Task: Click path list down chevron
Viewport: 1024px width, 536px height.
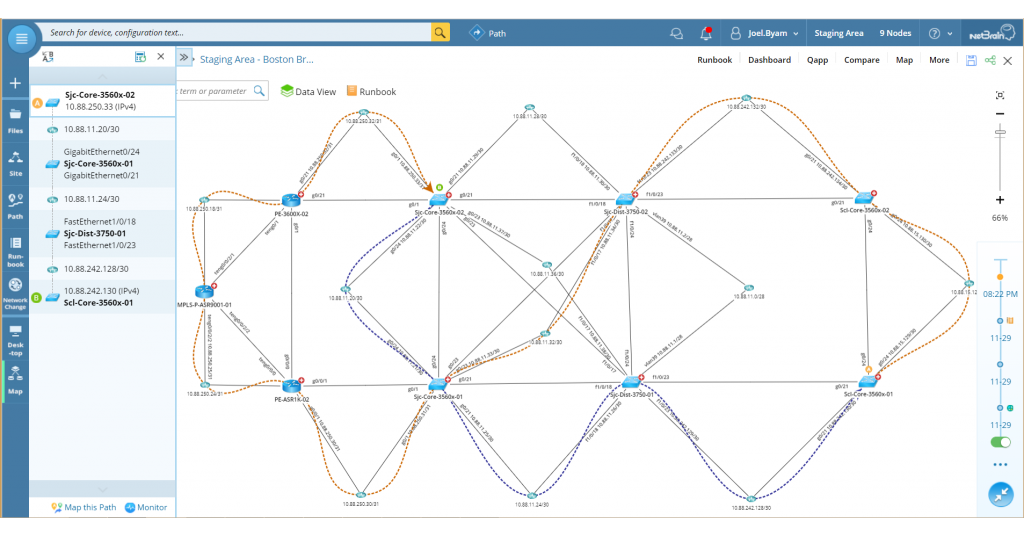Action: coord(103,489)
